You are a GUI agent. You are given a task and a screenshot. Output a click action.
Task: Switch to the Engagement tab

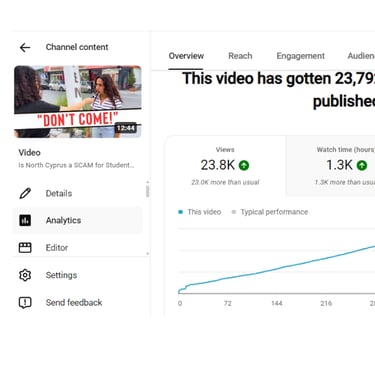point(300,56)
